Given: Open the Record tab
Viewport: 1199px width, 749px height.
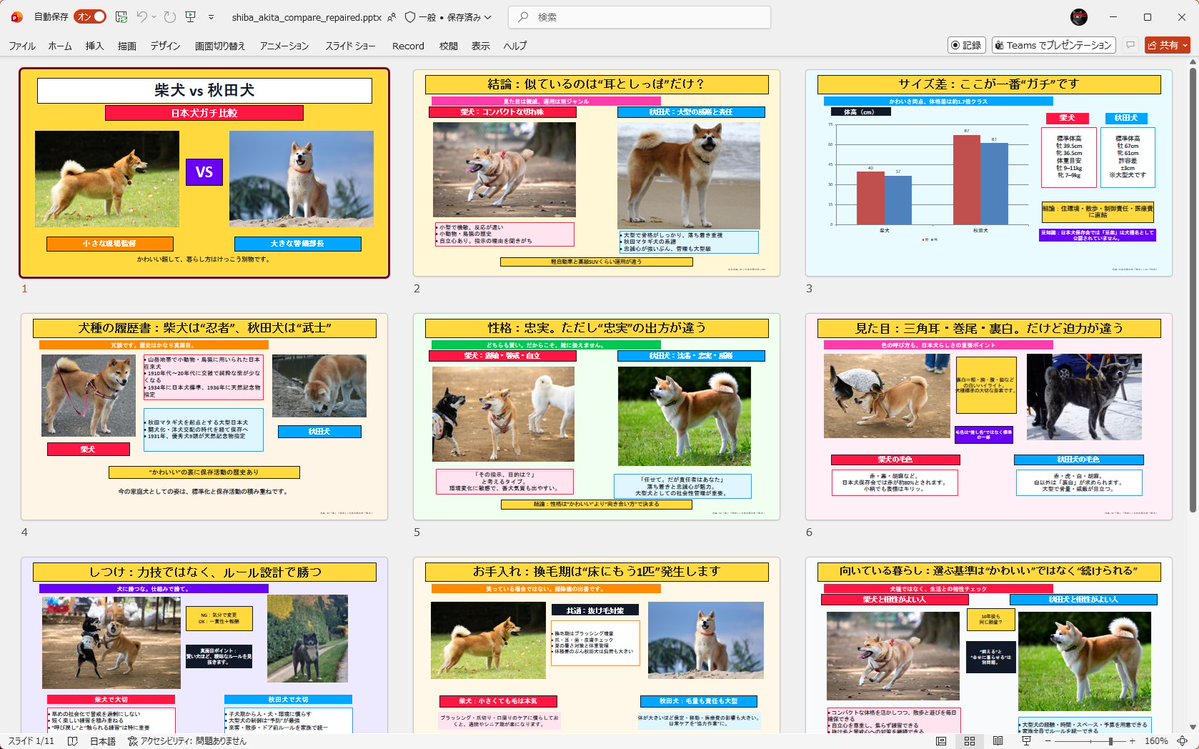Looking at the screenshot, I should coord(408,46).
